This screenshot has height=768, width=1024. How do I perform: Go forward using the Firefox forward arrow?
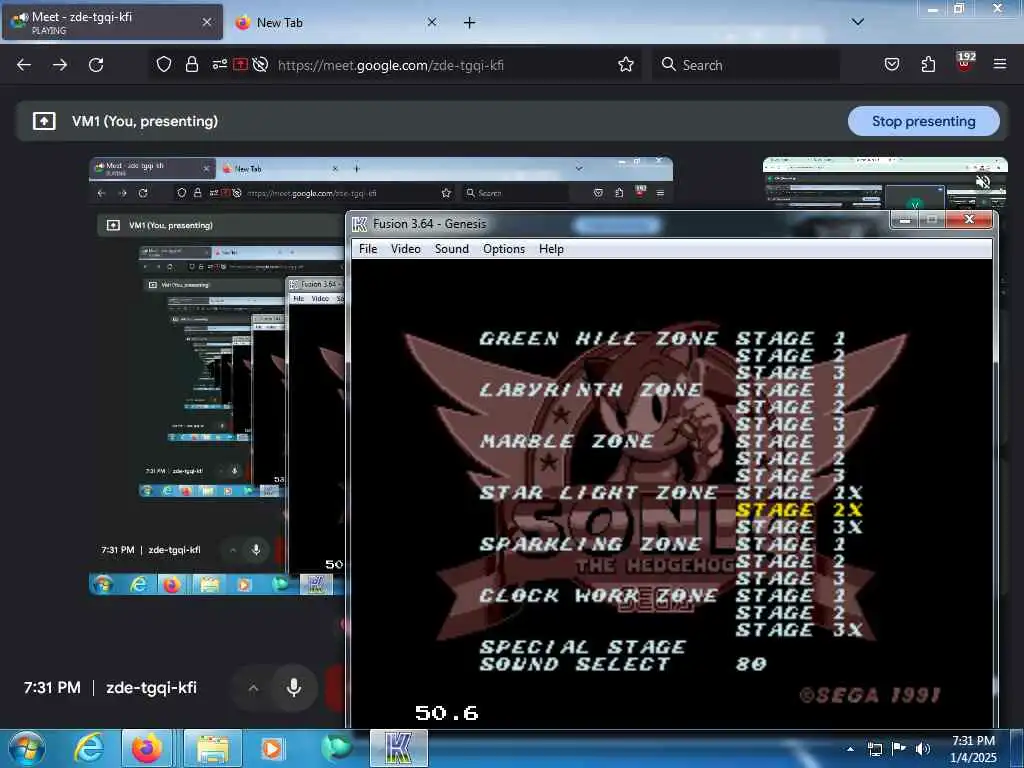point(60,65)
